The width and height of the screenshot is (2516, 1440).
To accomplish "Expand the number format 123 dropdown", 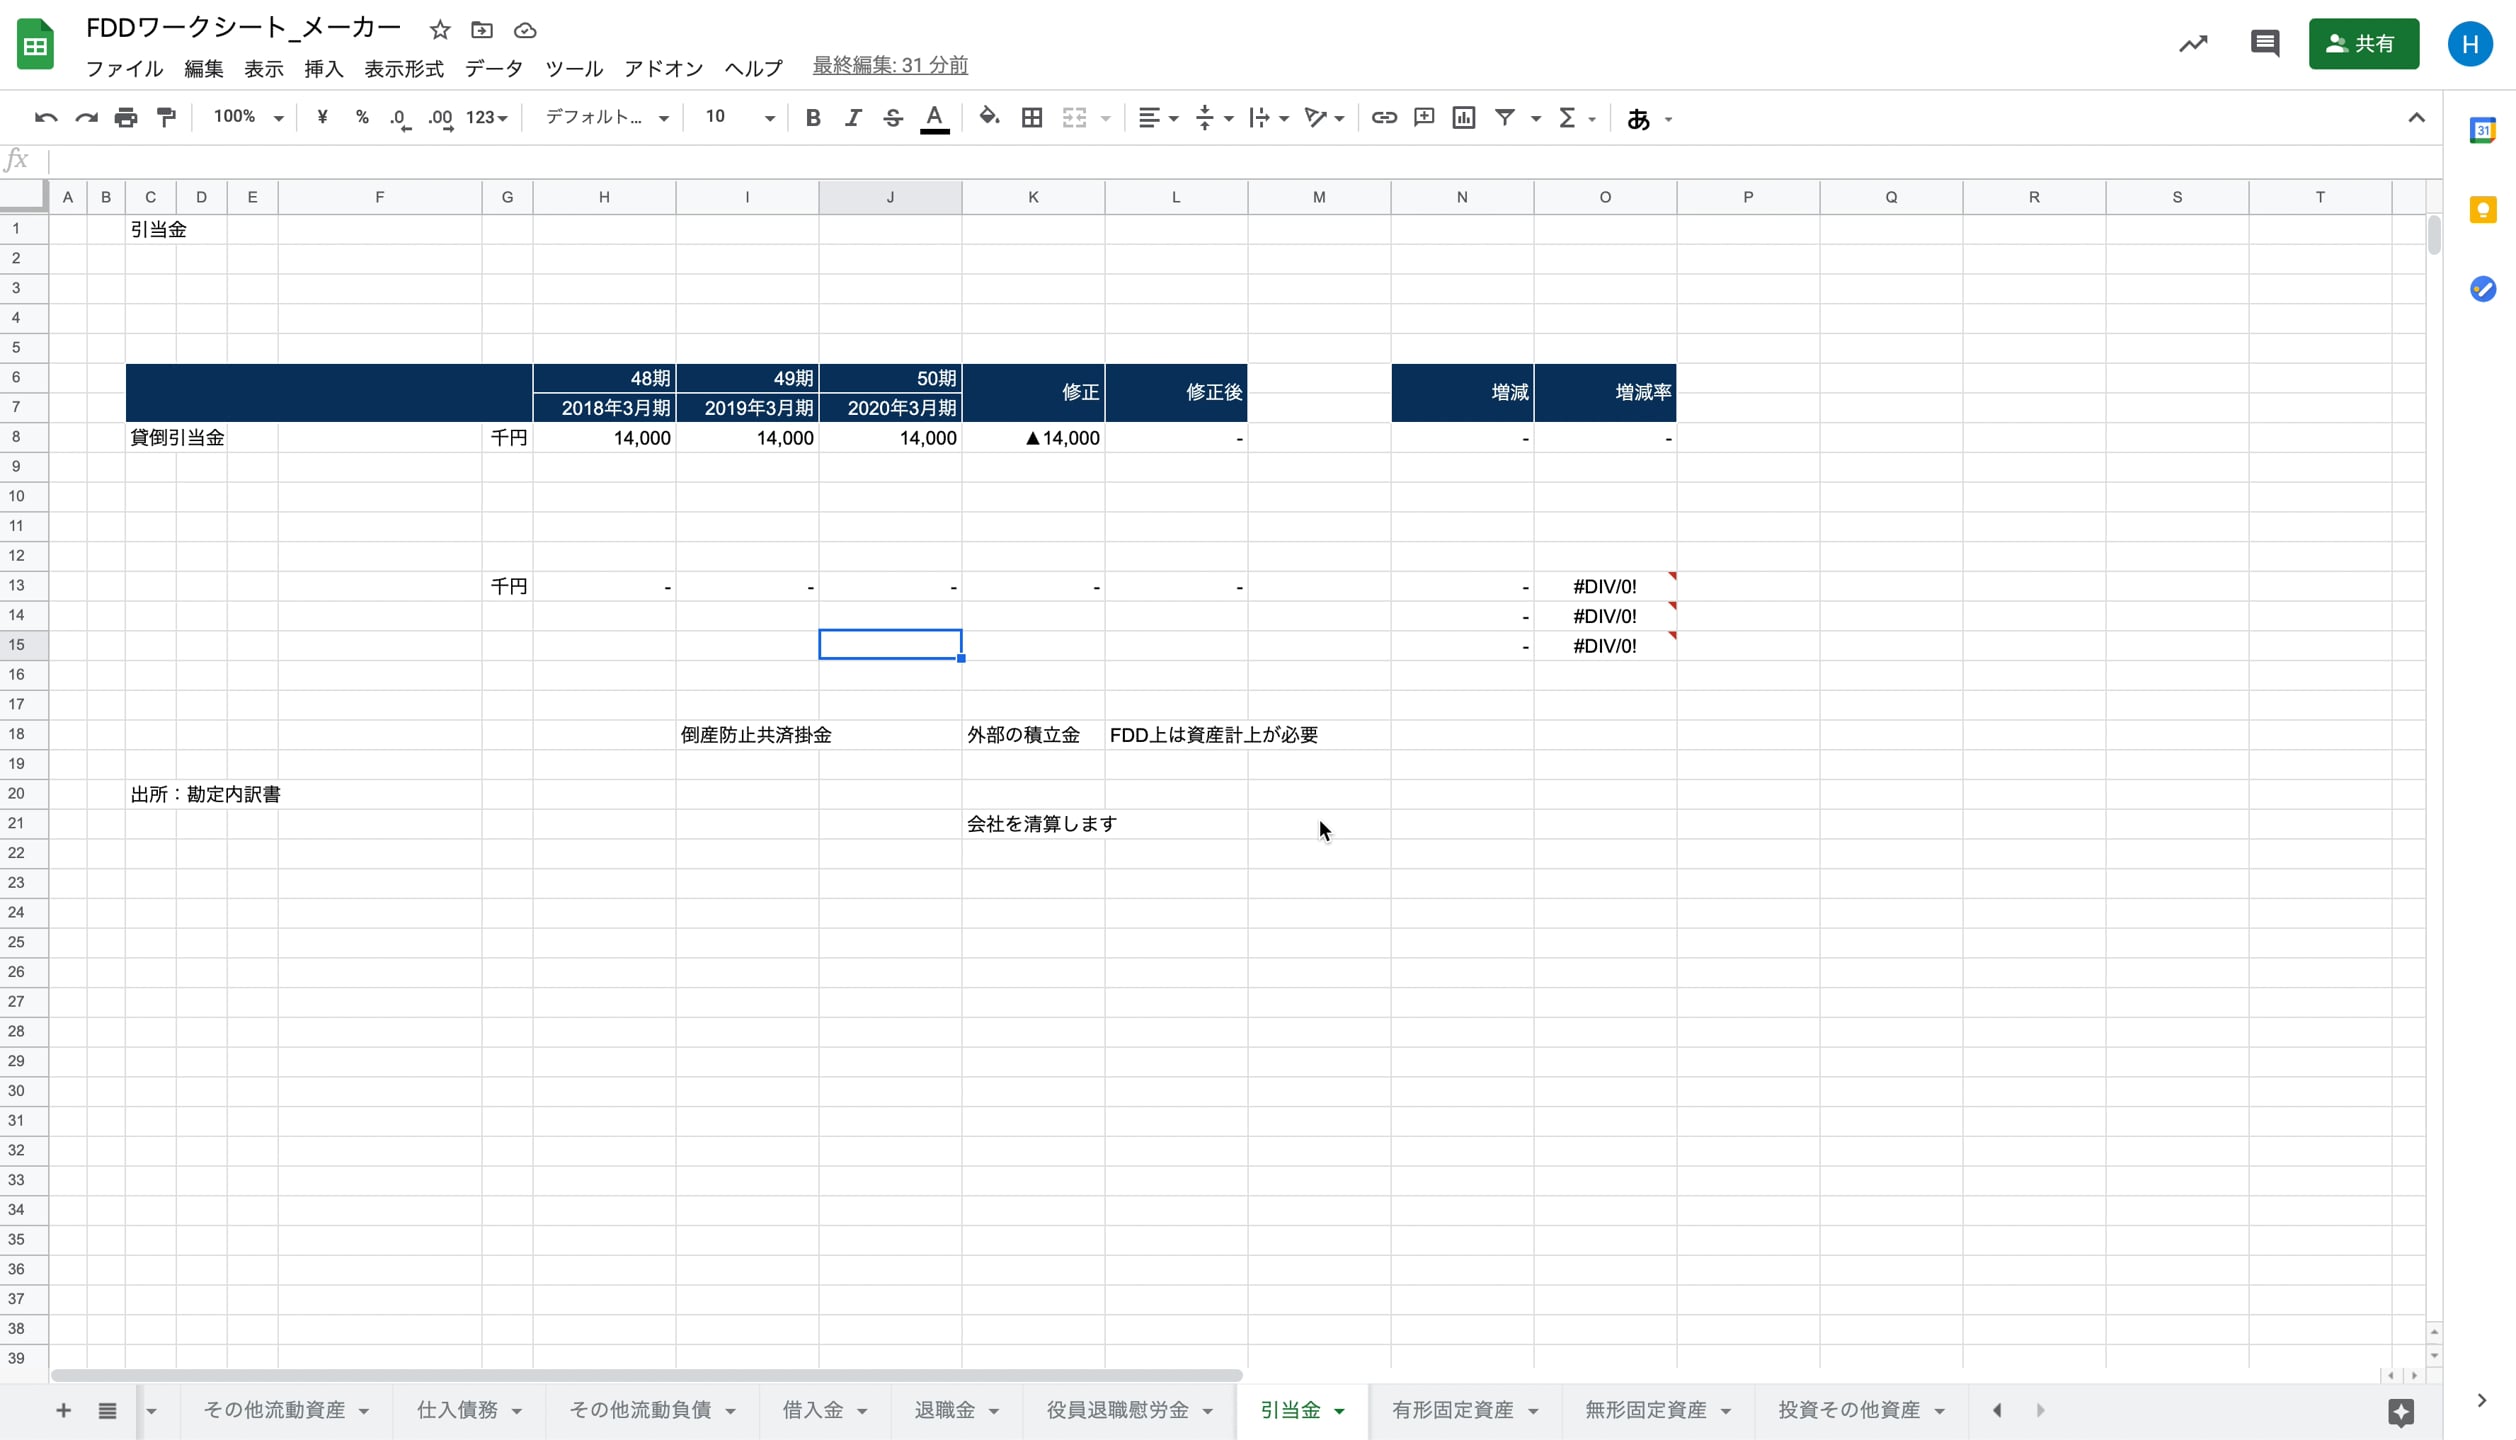I will [x=487, y=118].
